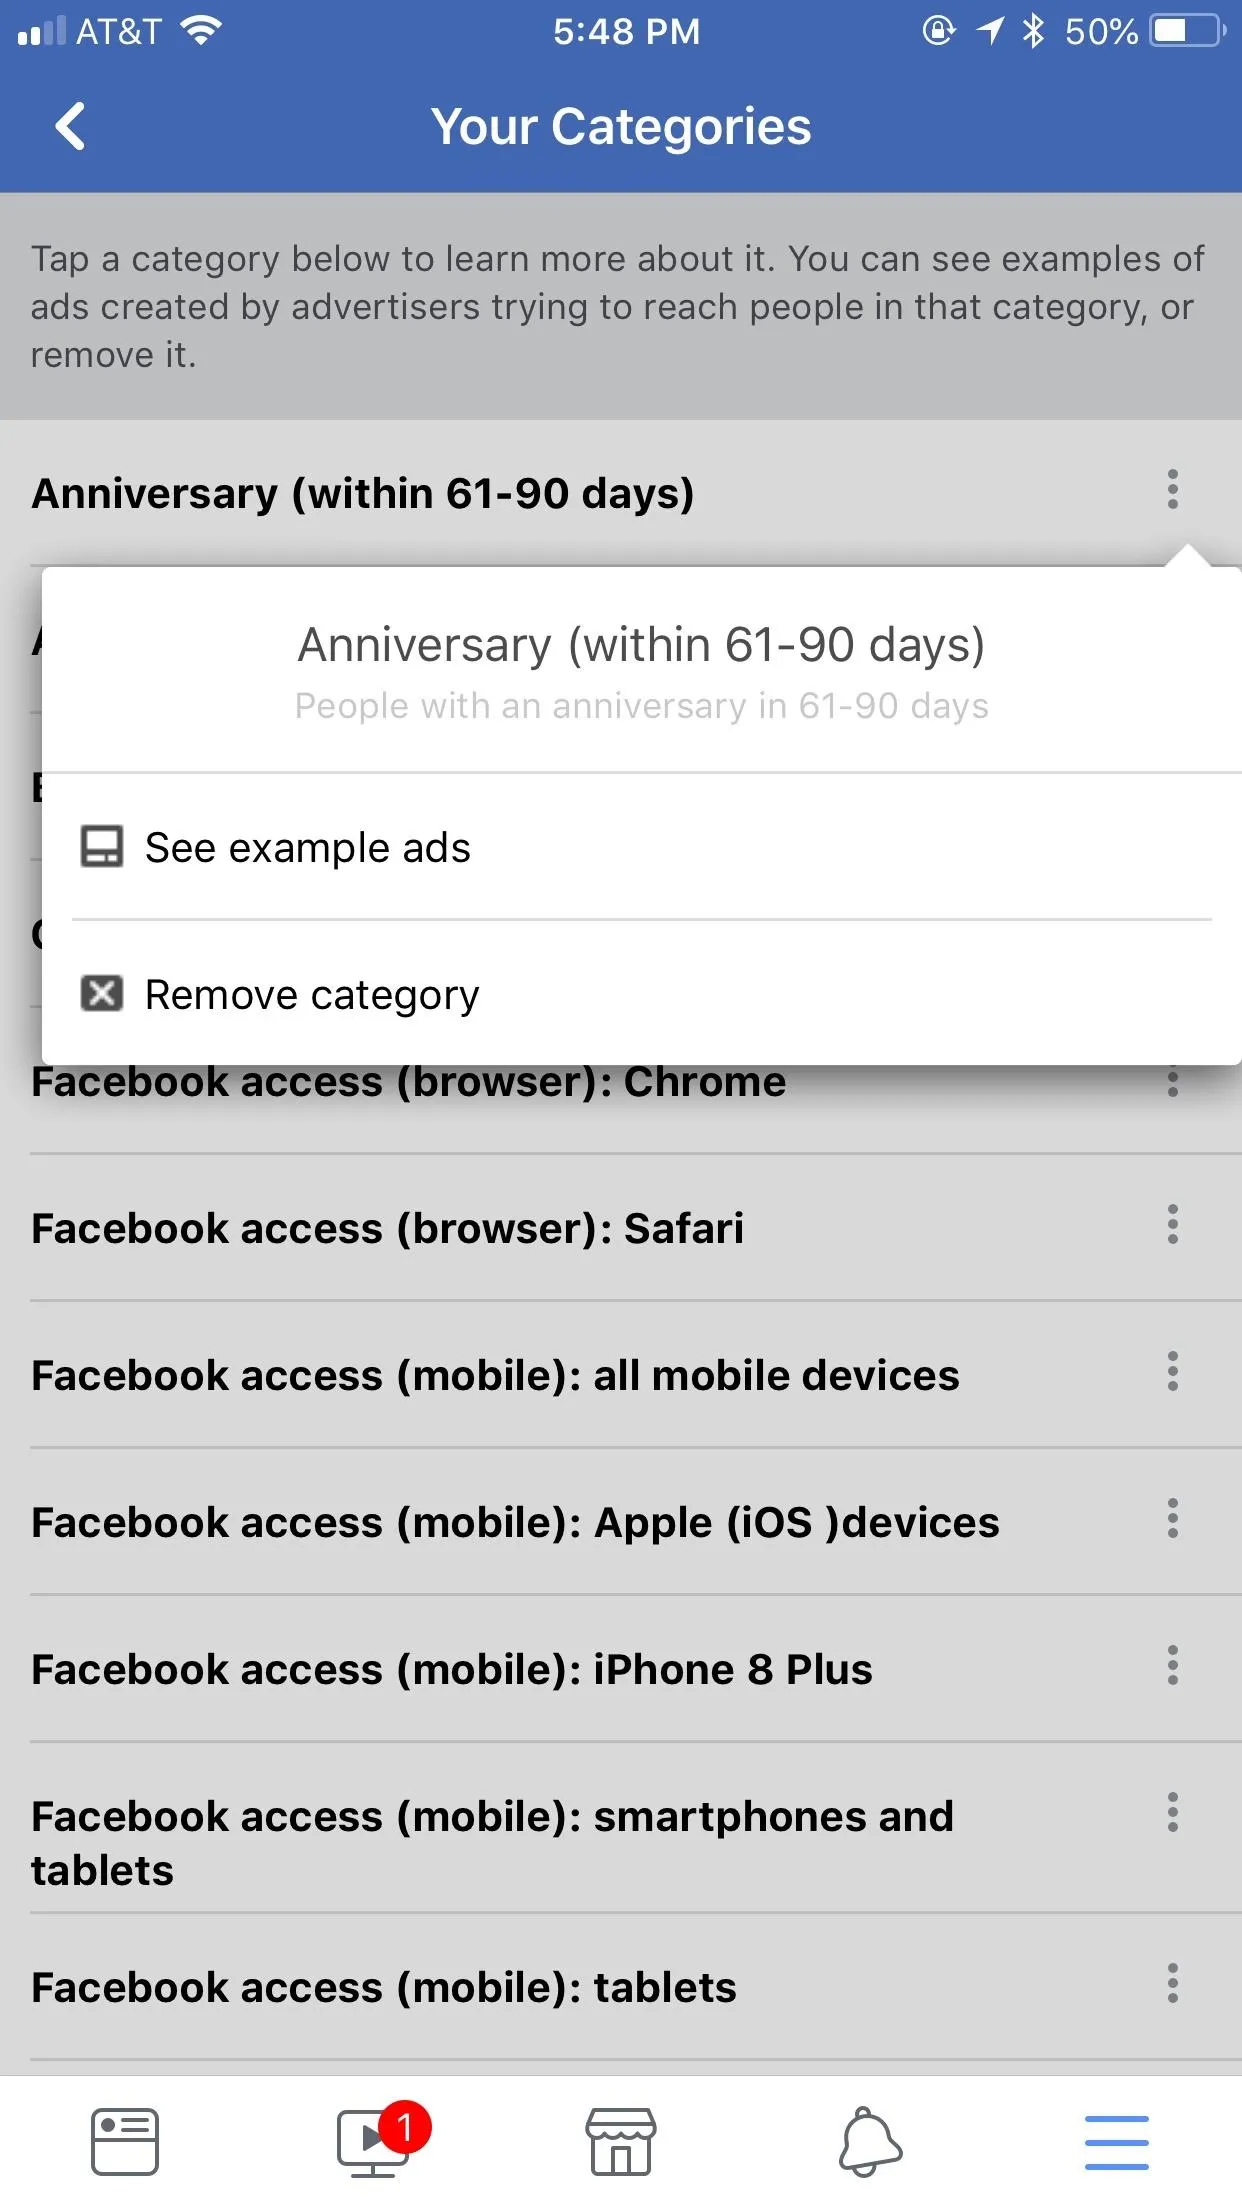
Task: Open more options for Anniversary category
Action: (x=1172, y=490)
